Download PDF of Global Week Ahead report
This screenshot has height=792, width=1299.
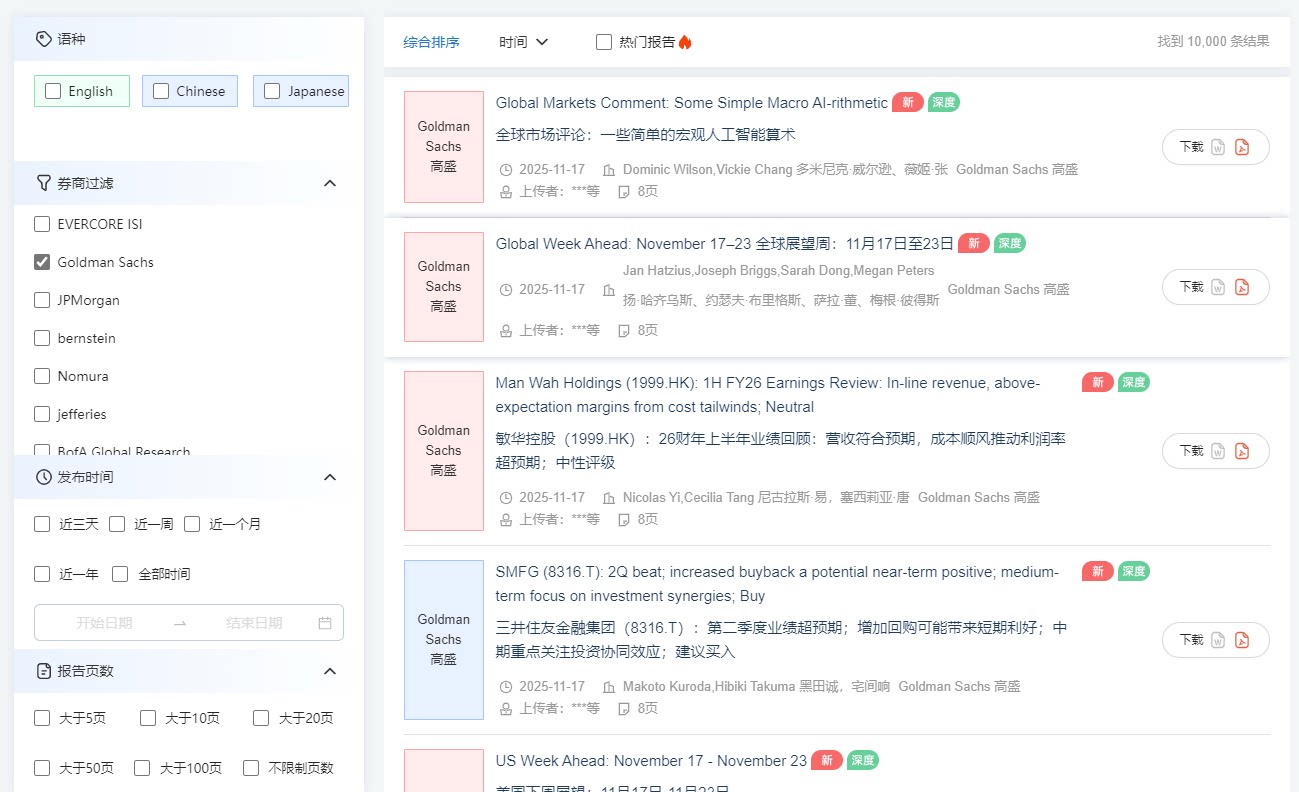pyautogui.click(x=1242, y=287)
